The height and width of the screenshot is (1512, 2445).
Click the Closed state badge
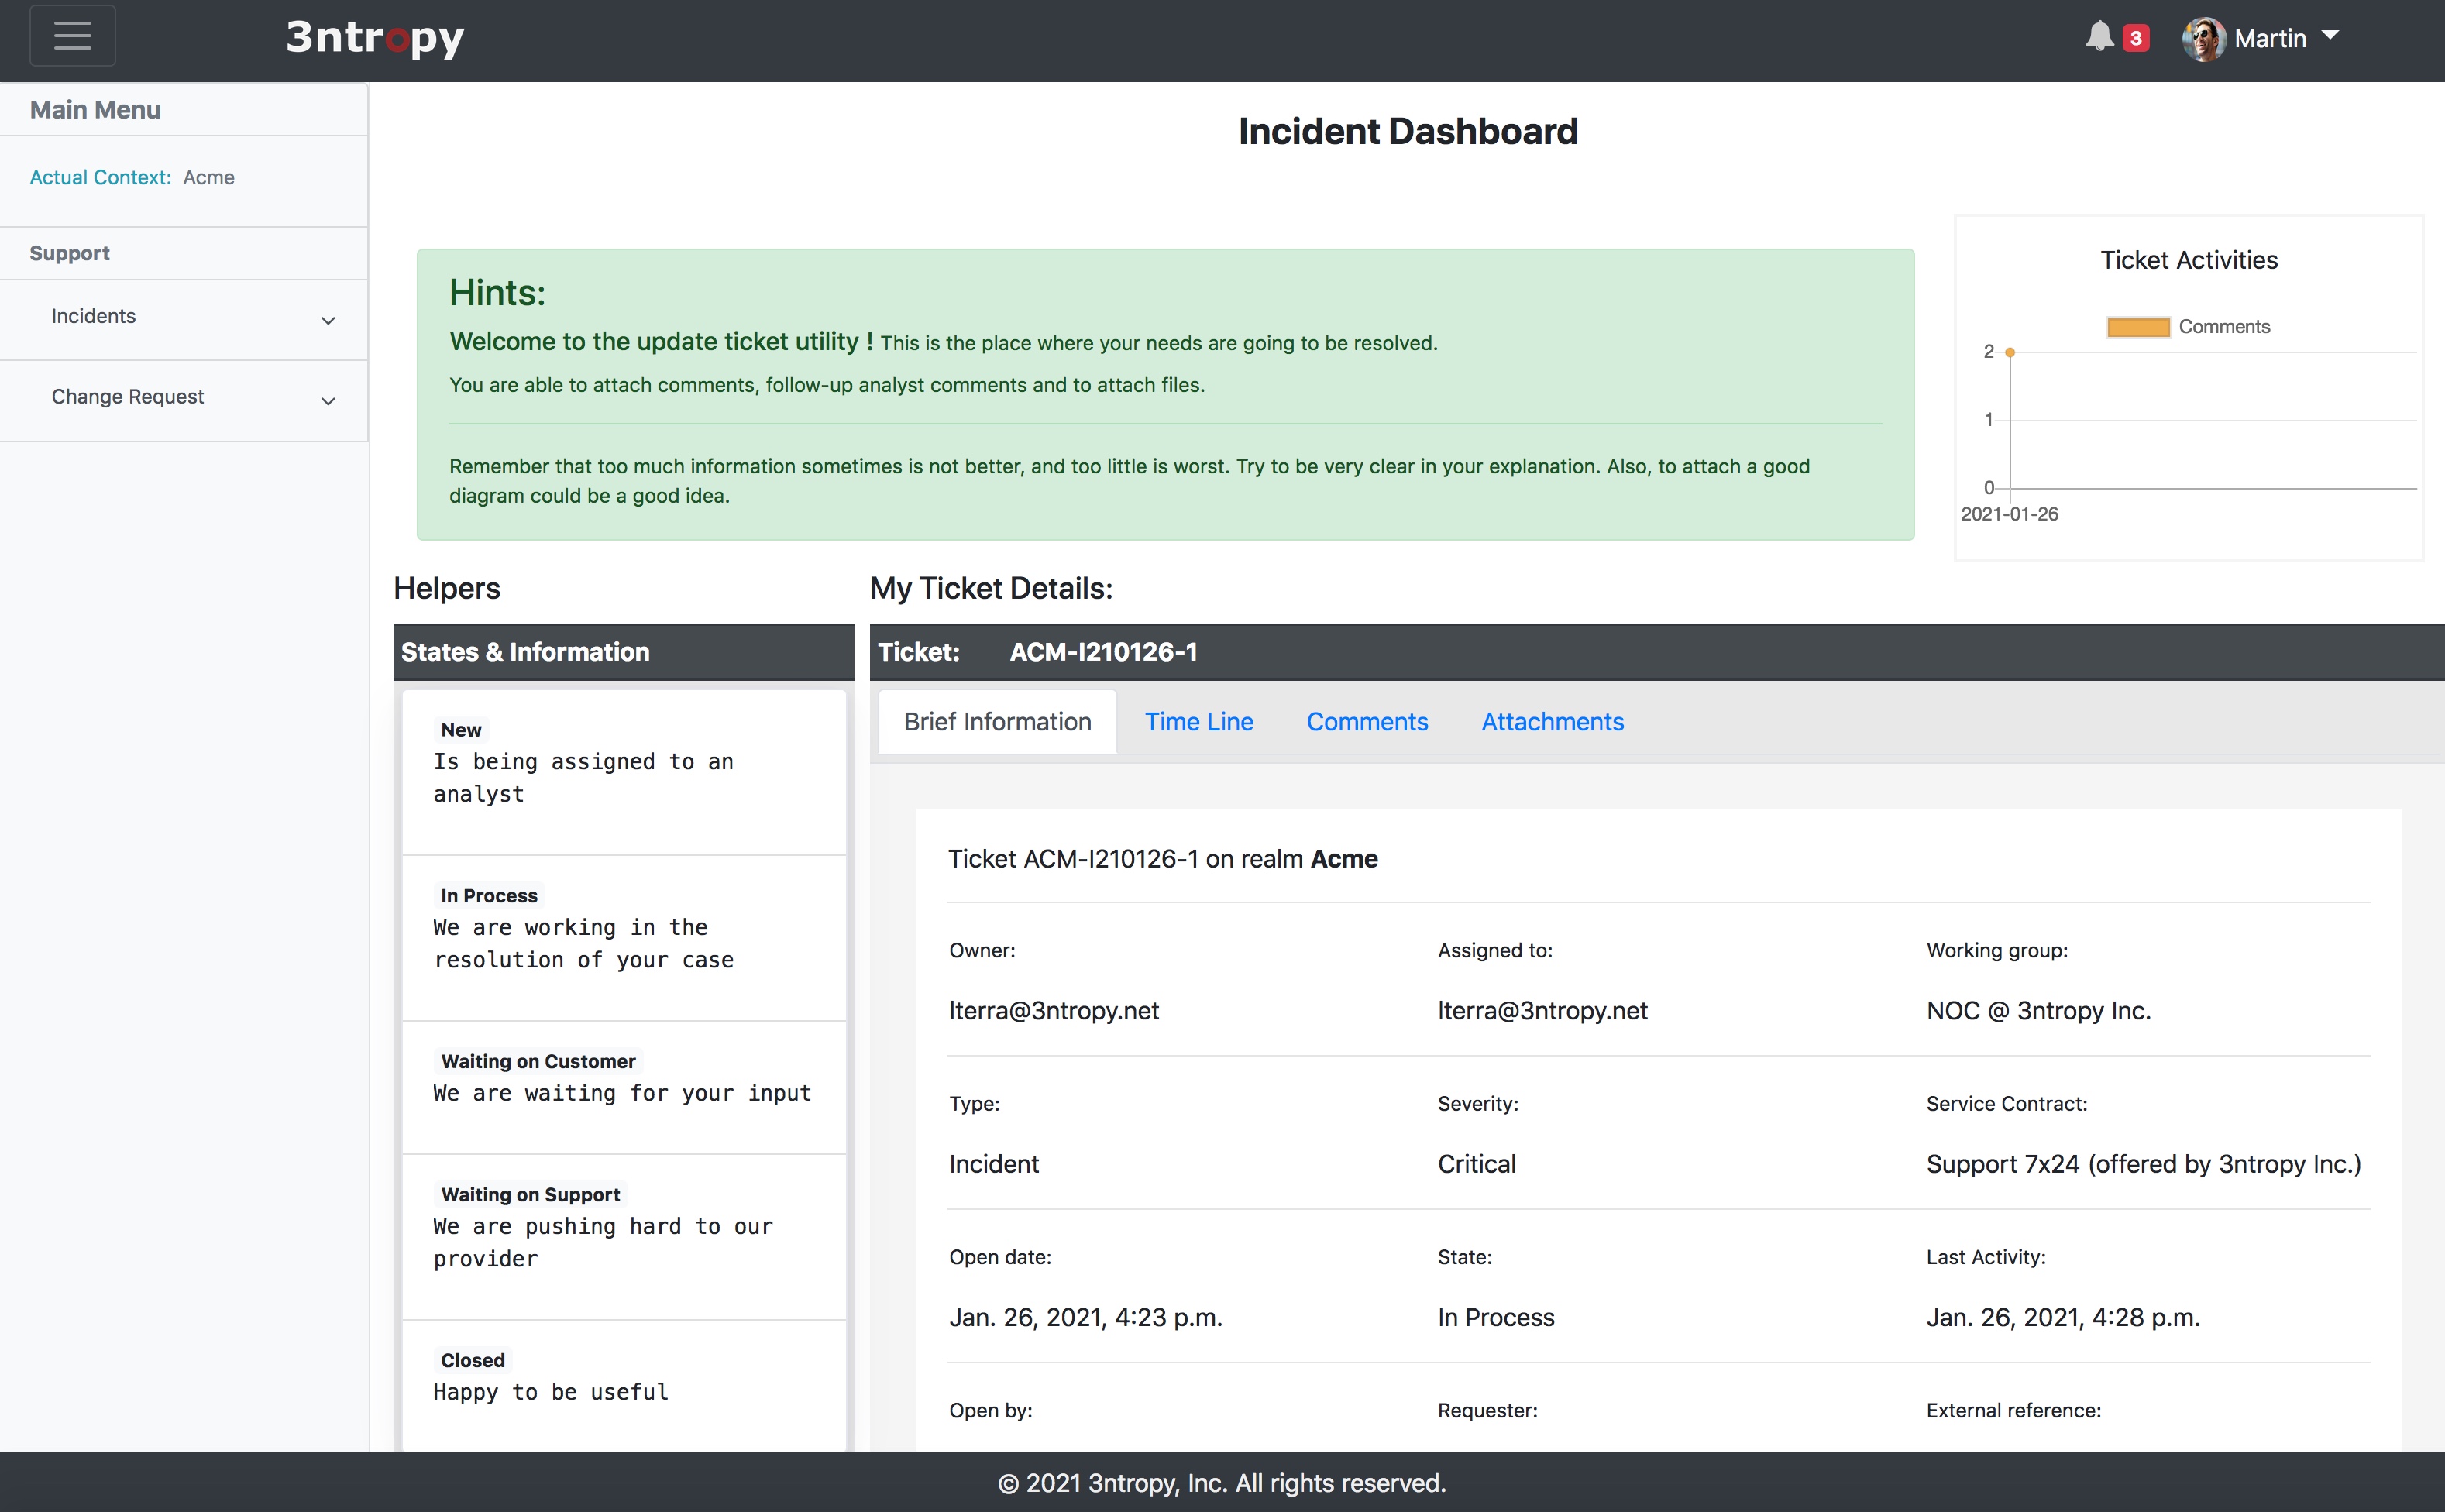tap(472, 1360)
